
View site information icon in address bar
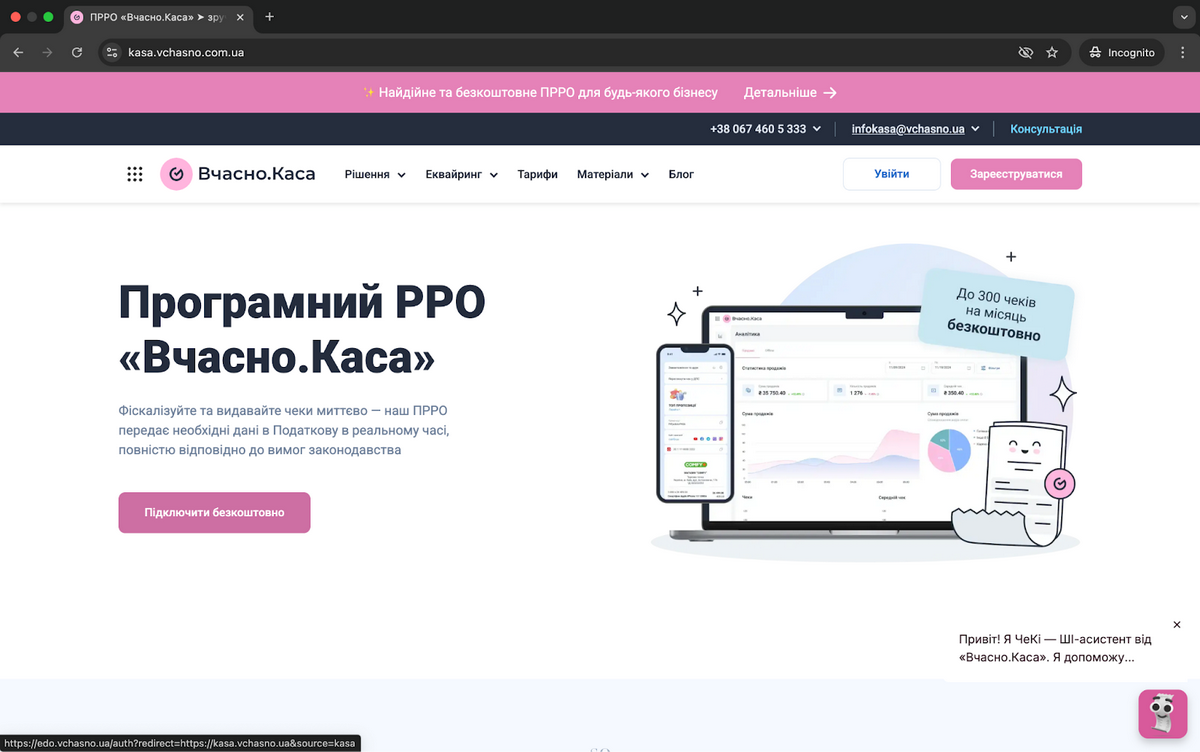click(x=113, y=52)
